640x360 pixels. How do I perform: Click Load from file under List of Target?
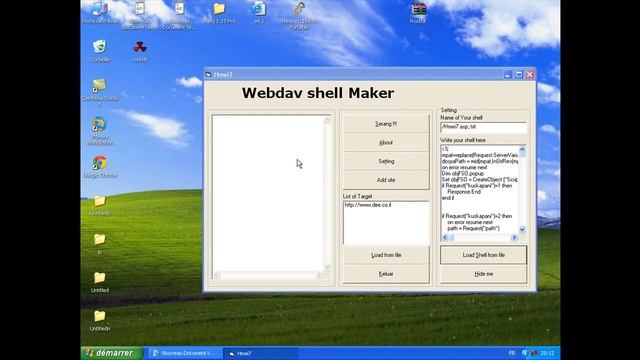[x=386, y=255]
